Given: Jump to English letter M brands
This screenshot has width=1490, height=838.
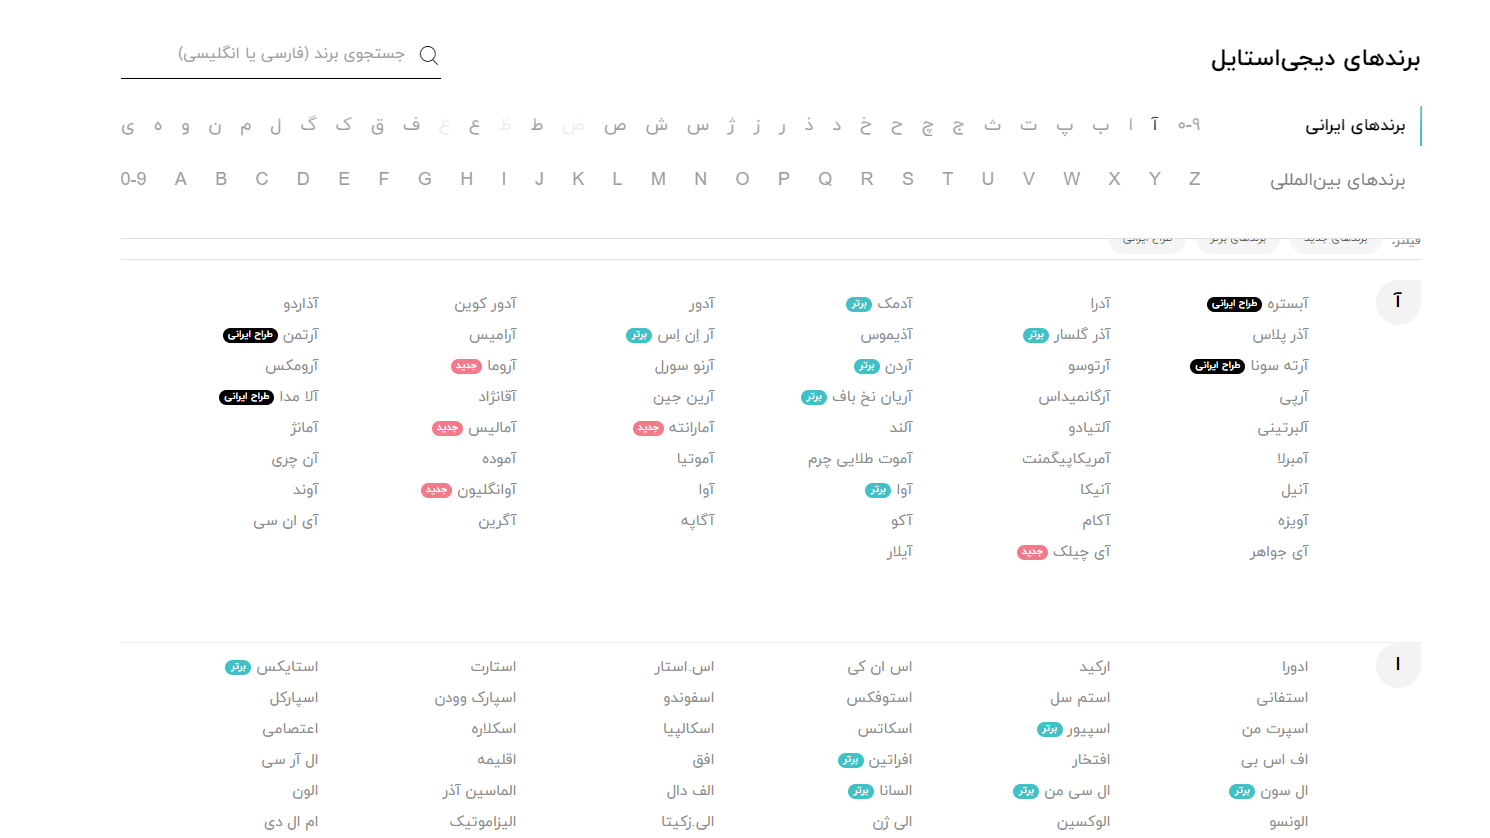Looking at the screenshot, I should pos(658,179).
